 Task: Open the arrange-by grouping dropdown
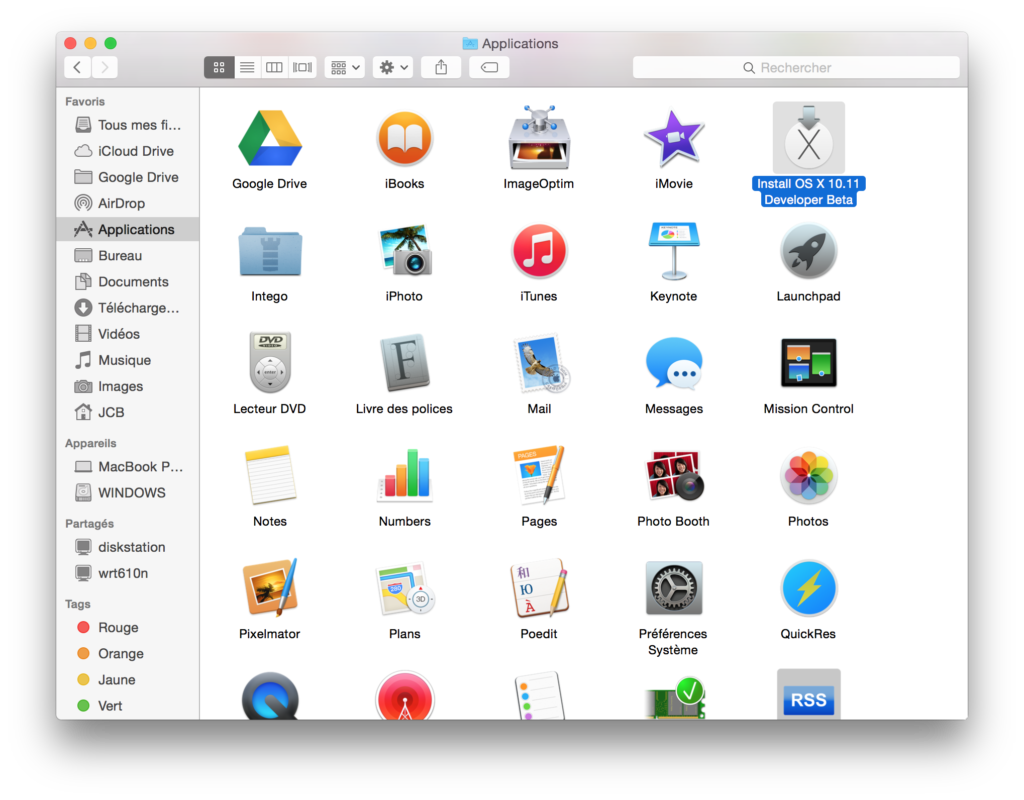[345, 67]
